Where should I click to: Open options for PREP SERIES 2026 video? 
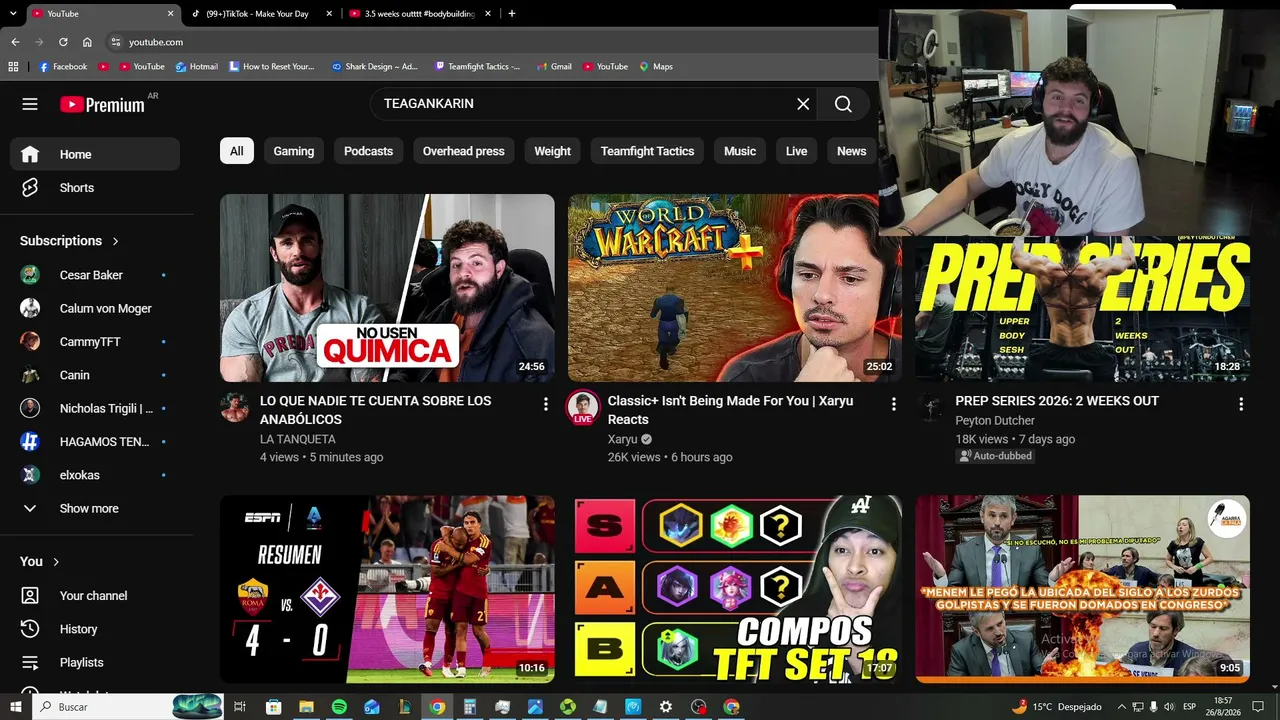(x=1241, y=404)
